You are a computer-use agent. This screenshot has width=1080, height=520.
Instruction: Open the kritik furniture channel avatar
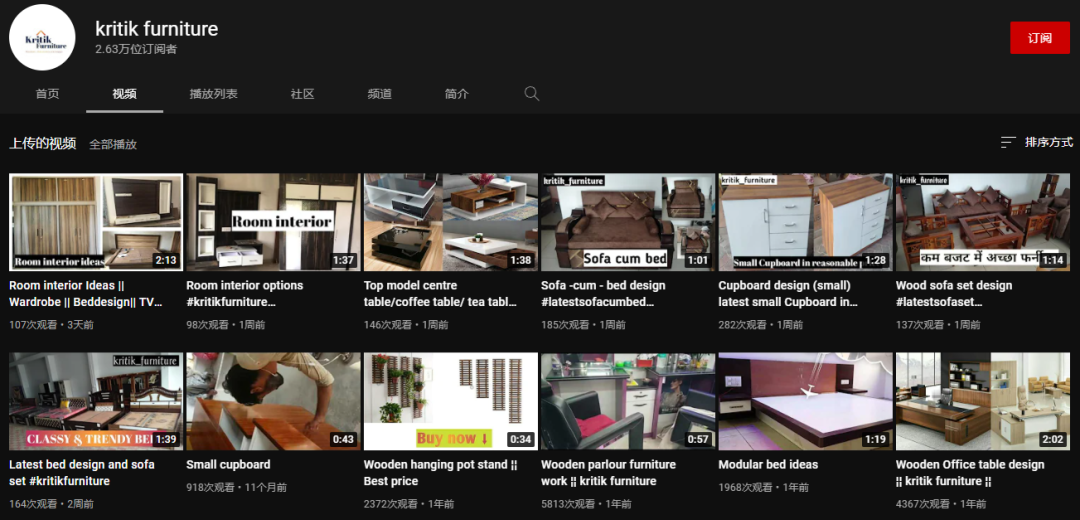point(42,37)
